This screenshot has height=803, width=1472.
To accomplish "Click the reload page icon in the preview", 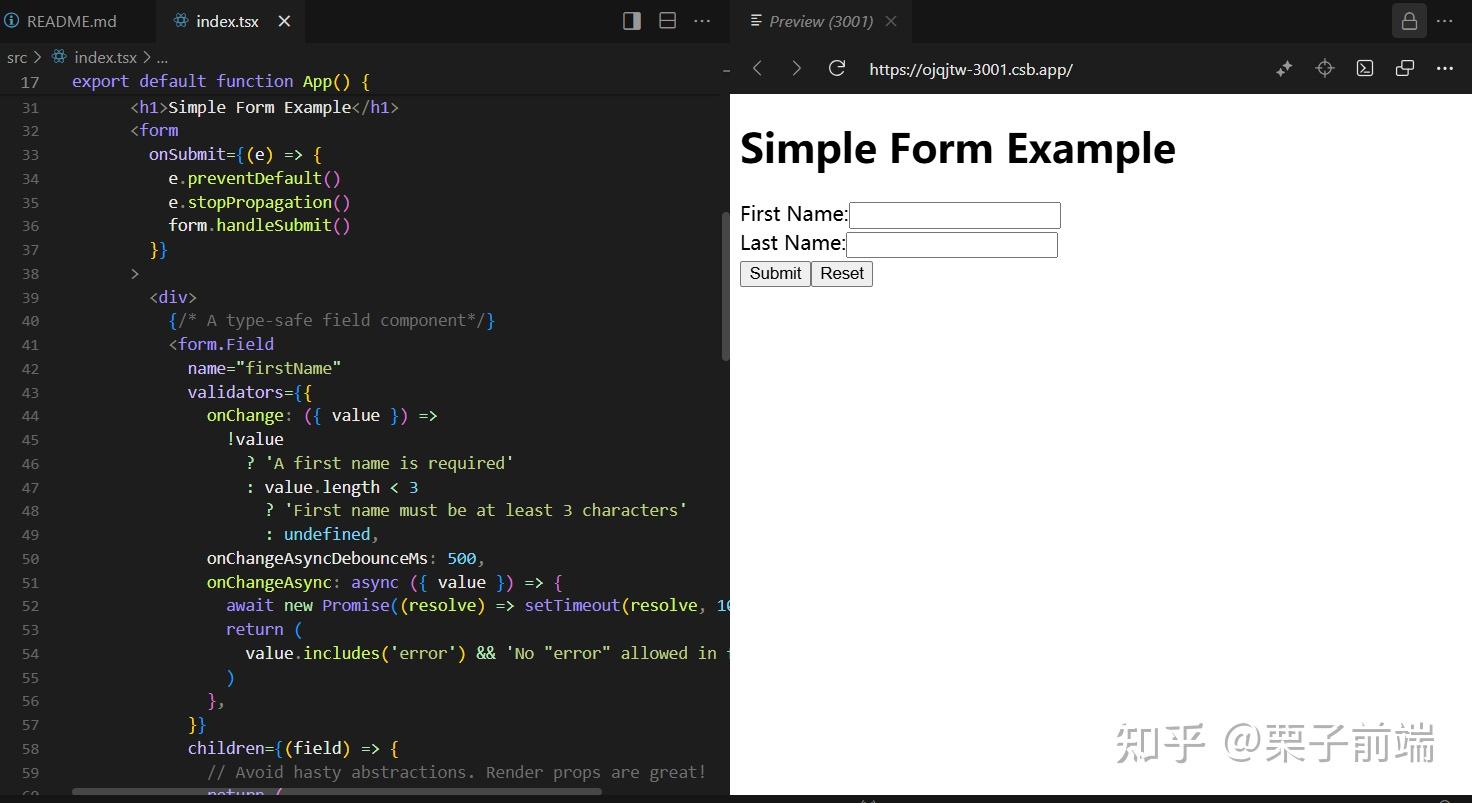I will [837, 68].
